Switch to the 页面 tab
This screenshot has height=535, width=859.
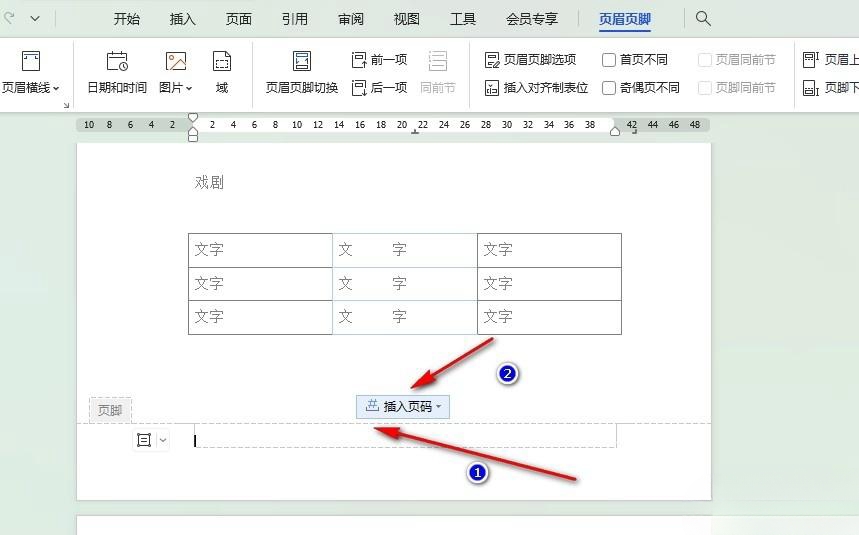pyautogui.click(x=239, y=19)
